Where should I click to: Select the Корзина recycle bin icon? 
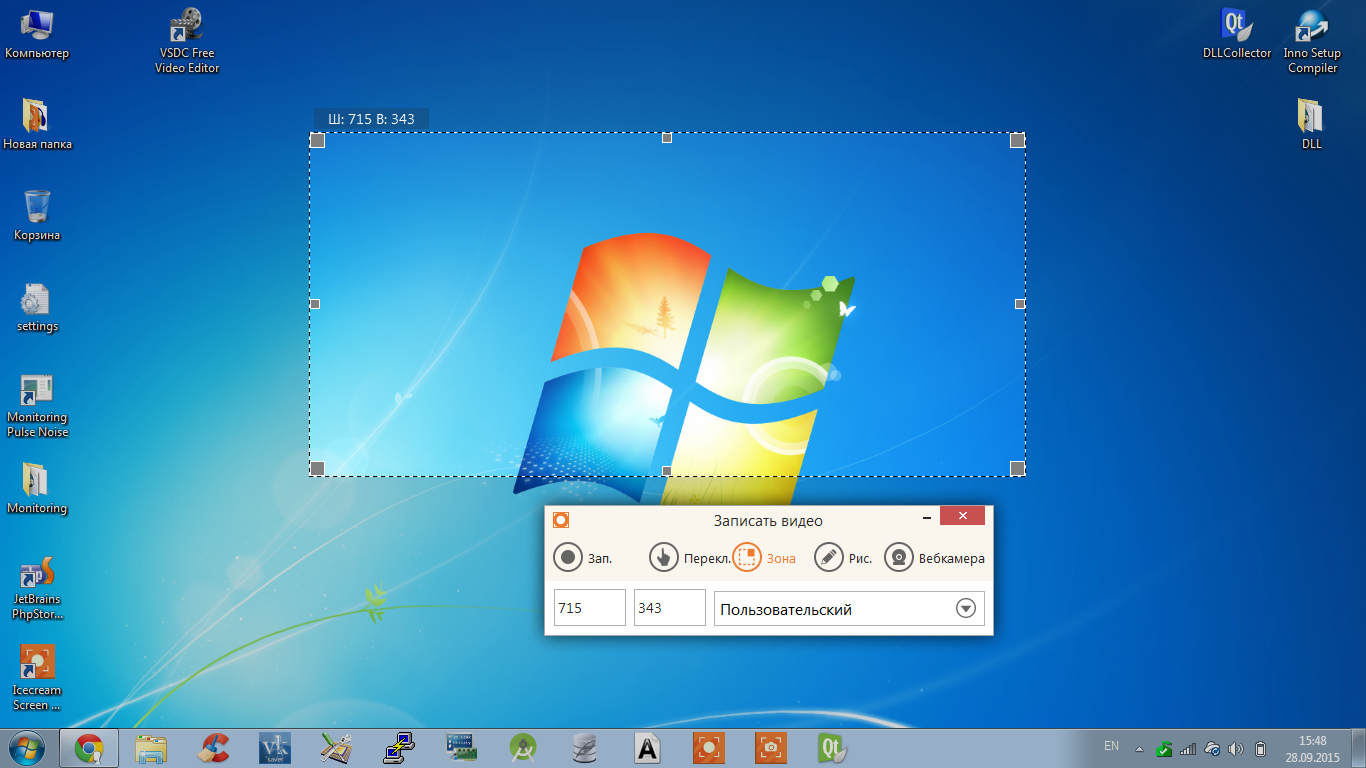point(37,215)
